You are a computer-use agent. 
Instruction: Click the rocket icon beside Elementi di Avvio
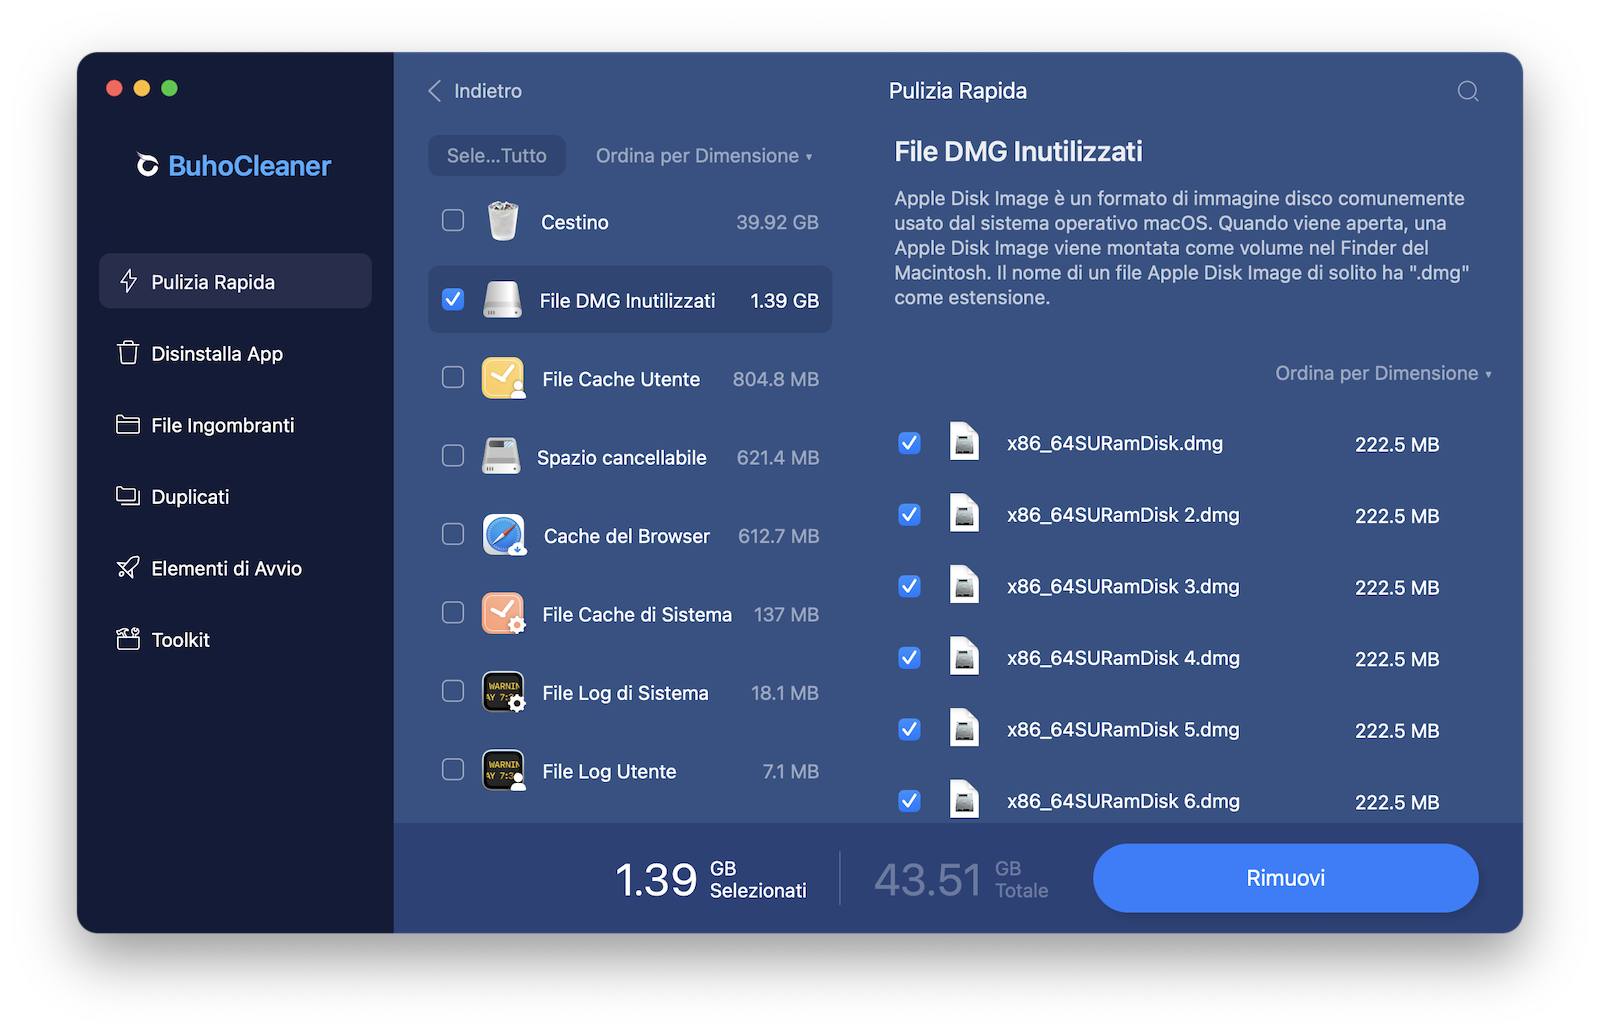(128, 568)
